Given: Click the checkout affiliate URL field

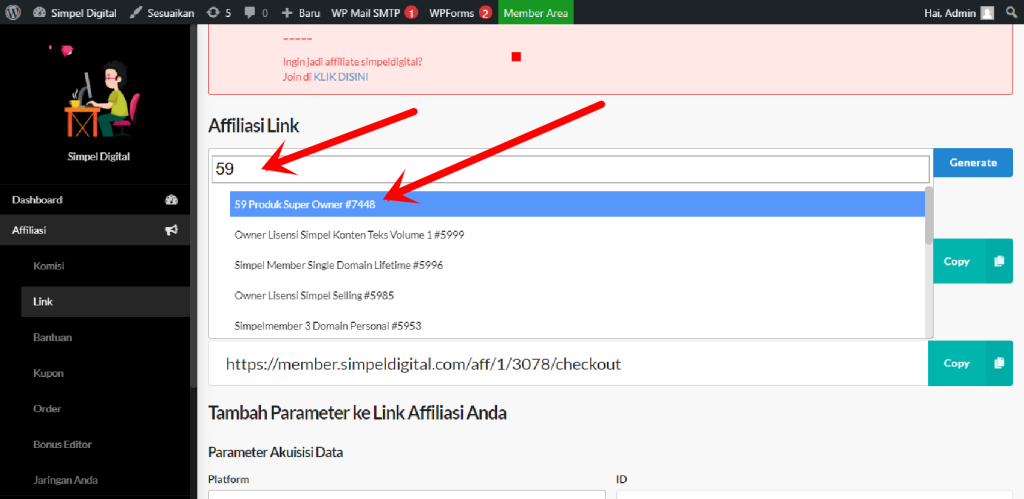Looking at the screenshot, I should (x=568, y=363).
